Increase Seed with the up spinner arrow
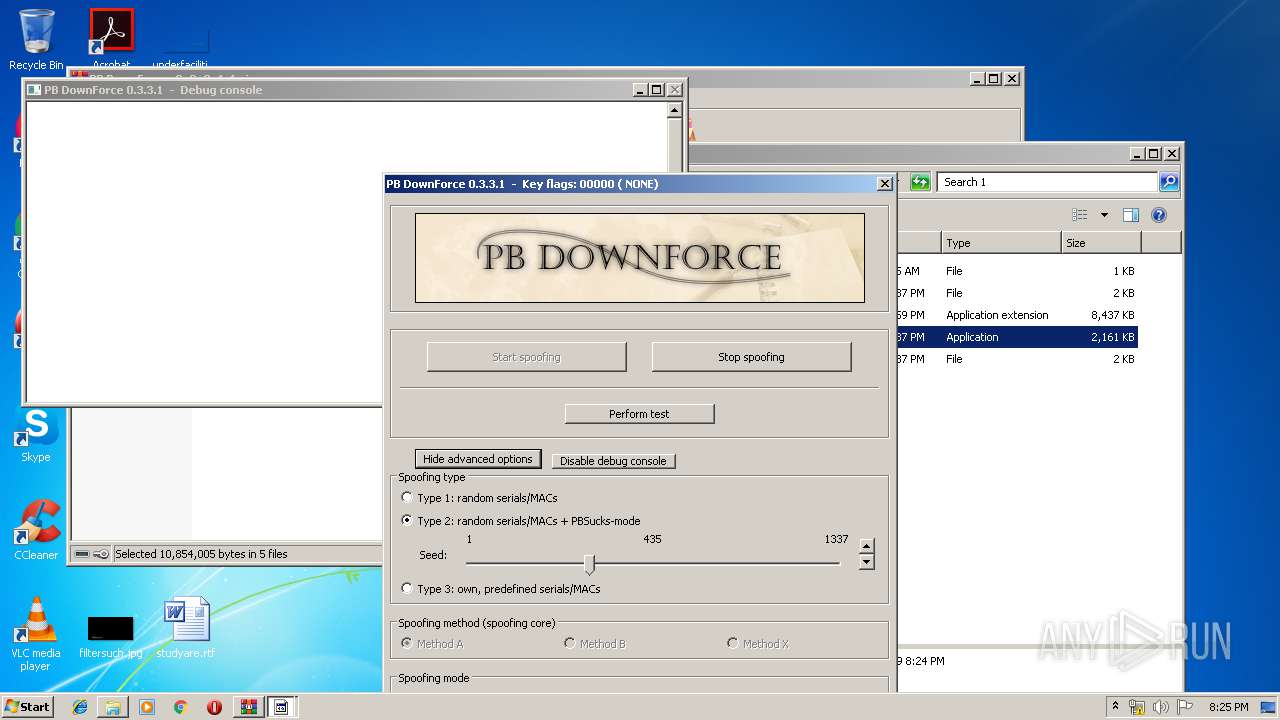Image resolution: width=1280 pixels, height=720 pixels. 867,546
